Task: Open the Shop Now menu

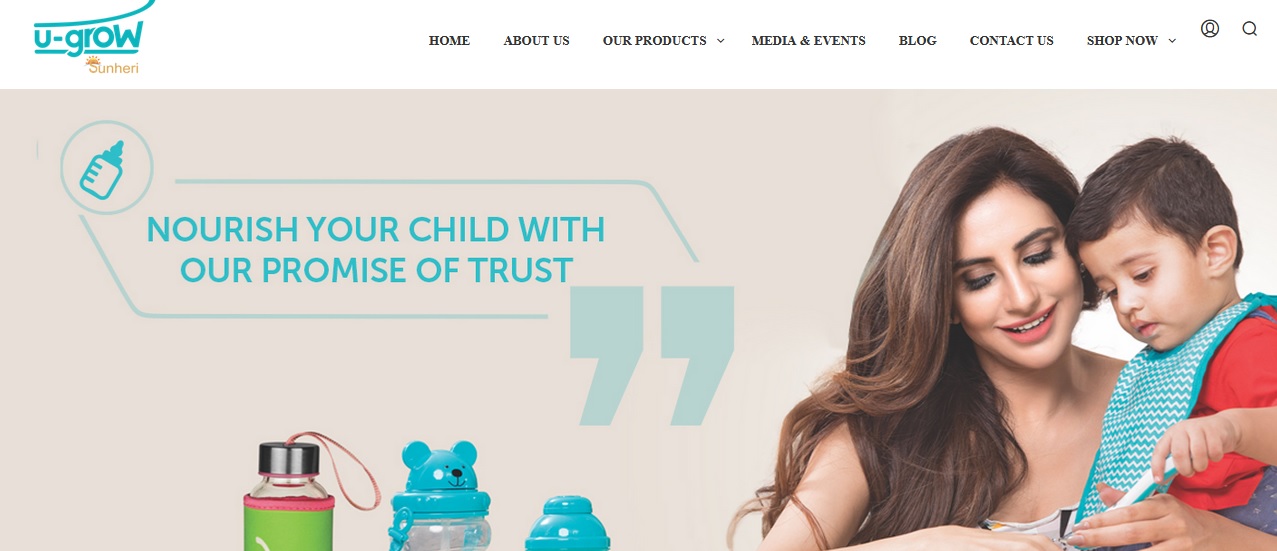Action: click(x=1122, y=41)
